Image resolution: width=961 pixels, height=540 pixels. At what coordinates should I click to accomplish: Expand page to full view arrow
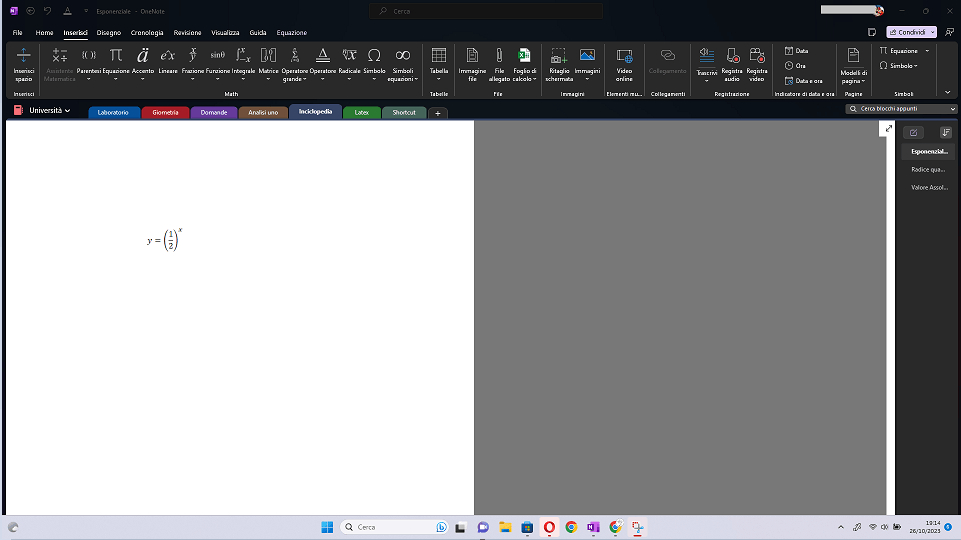tap(889, 129)
